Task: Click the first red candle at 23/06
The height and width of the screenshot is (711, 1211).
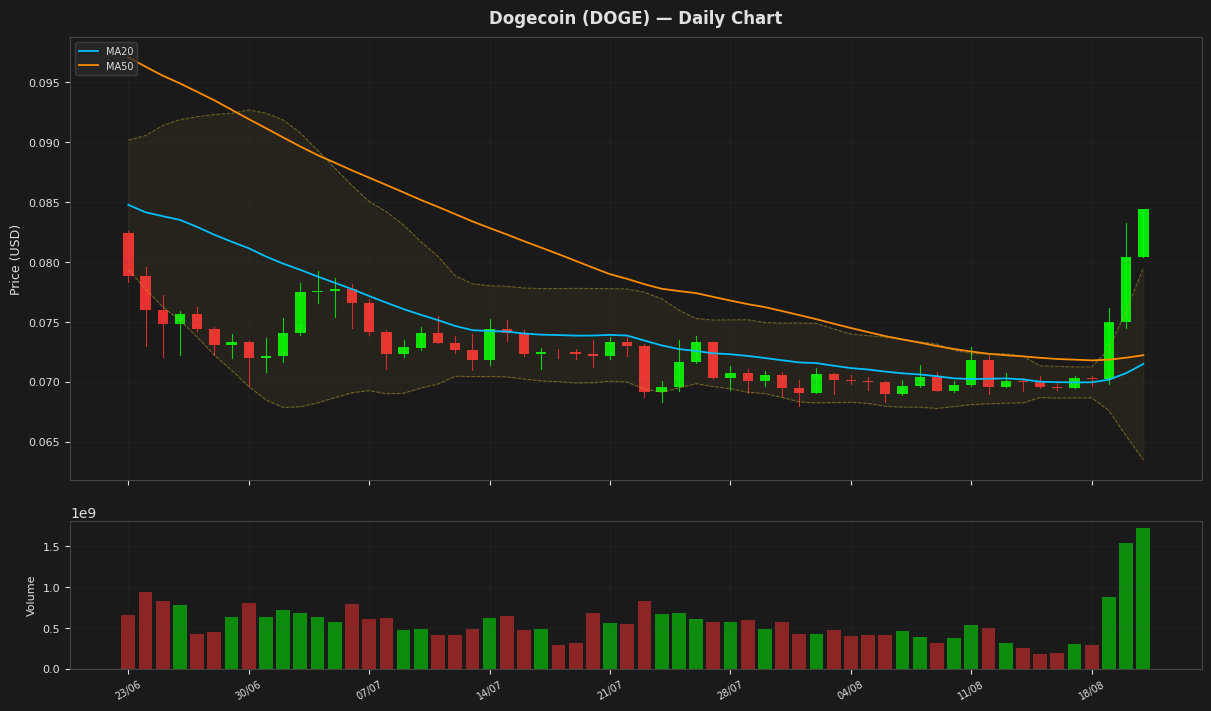Action: (128, 254)
